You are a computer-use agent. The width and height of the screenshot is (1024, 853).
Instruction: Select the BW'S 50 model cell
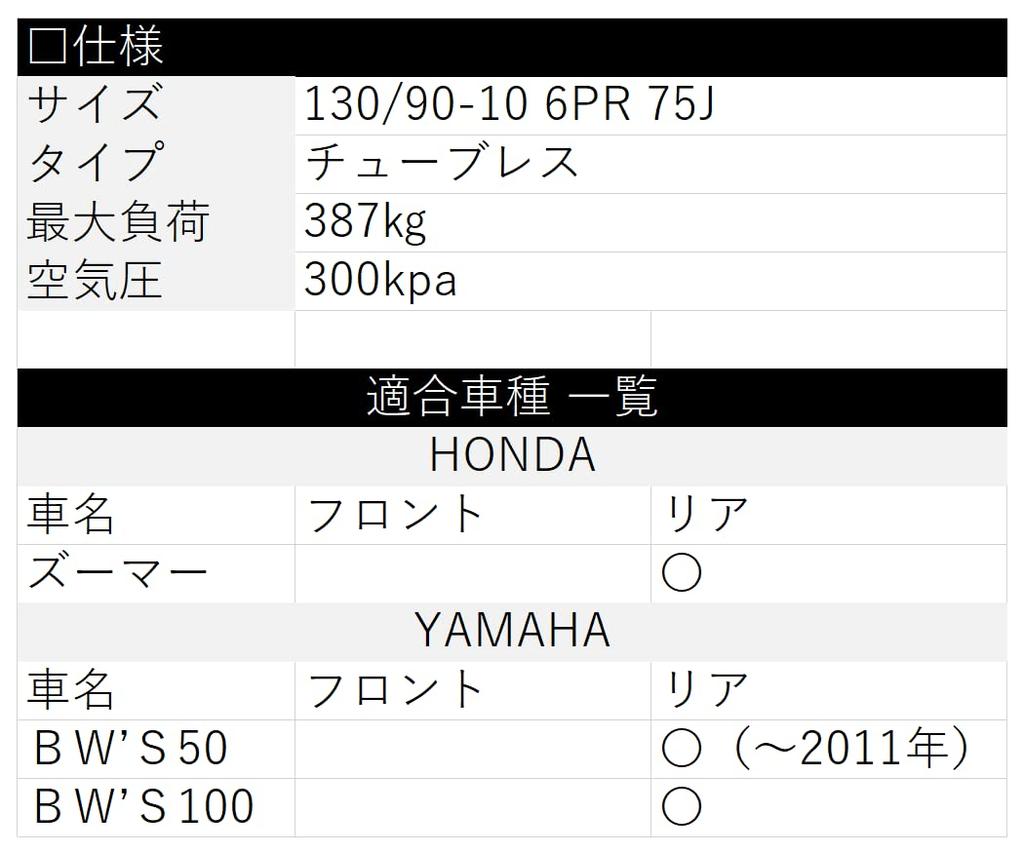[130, 749]
